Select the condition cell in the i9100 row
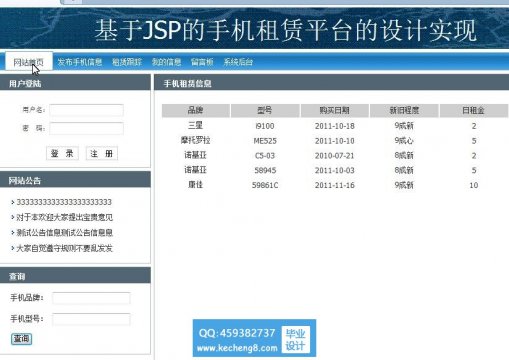This screenshot has width=509, height=360. (404, 126)
